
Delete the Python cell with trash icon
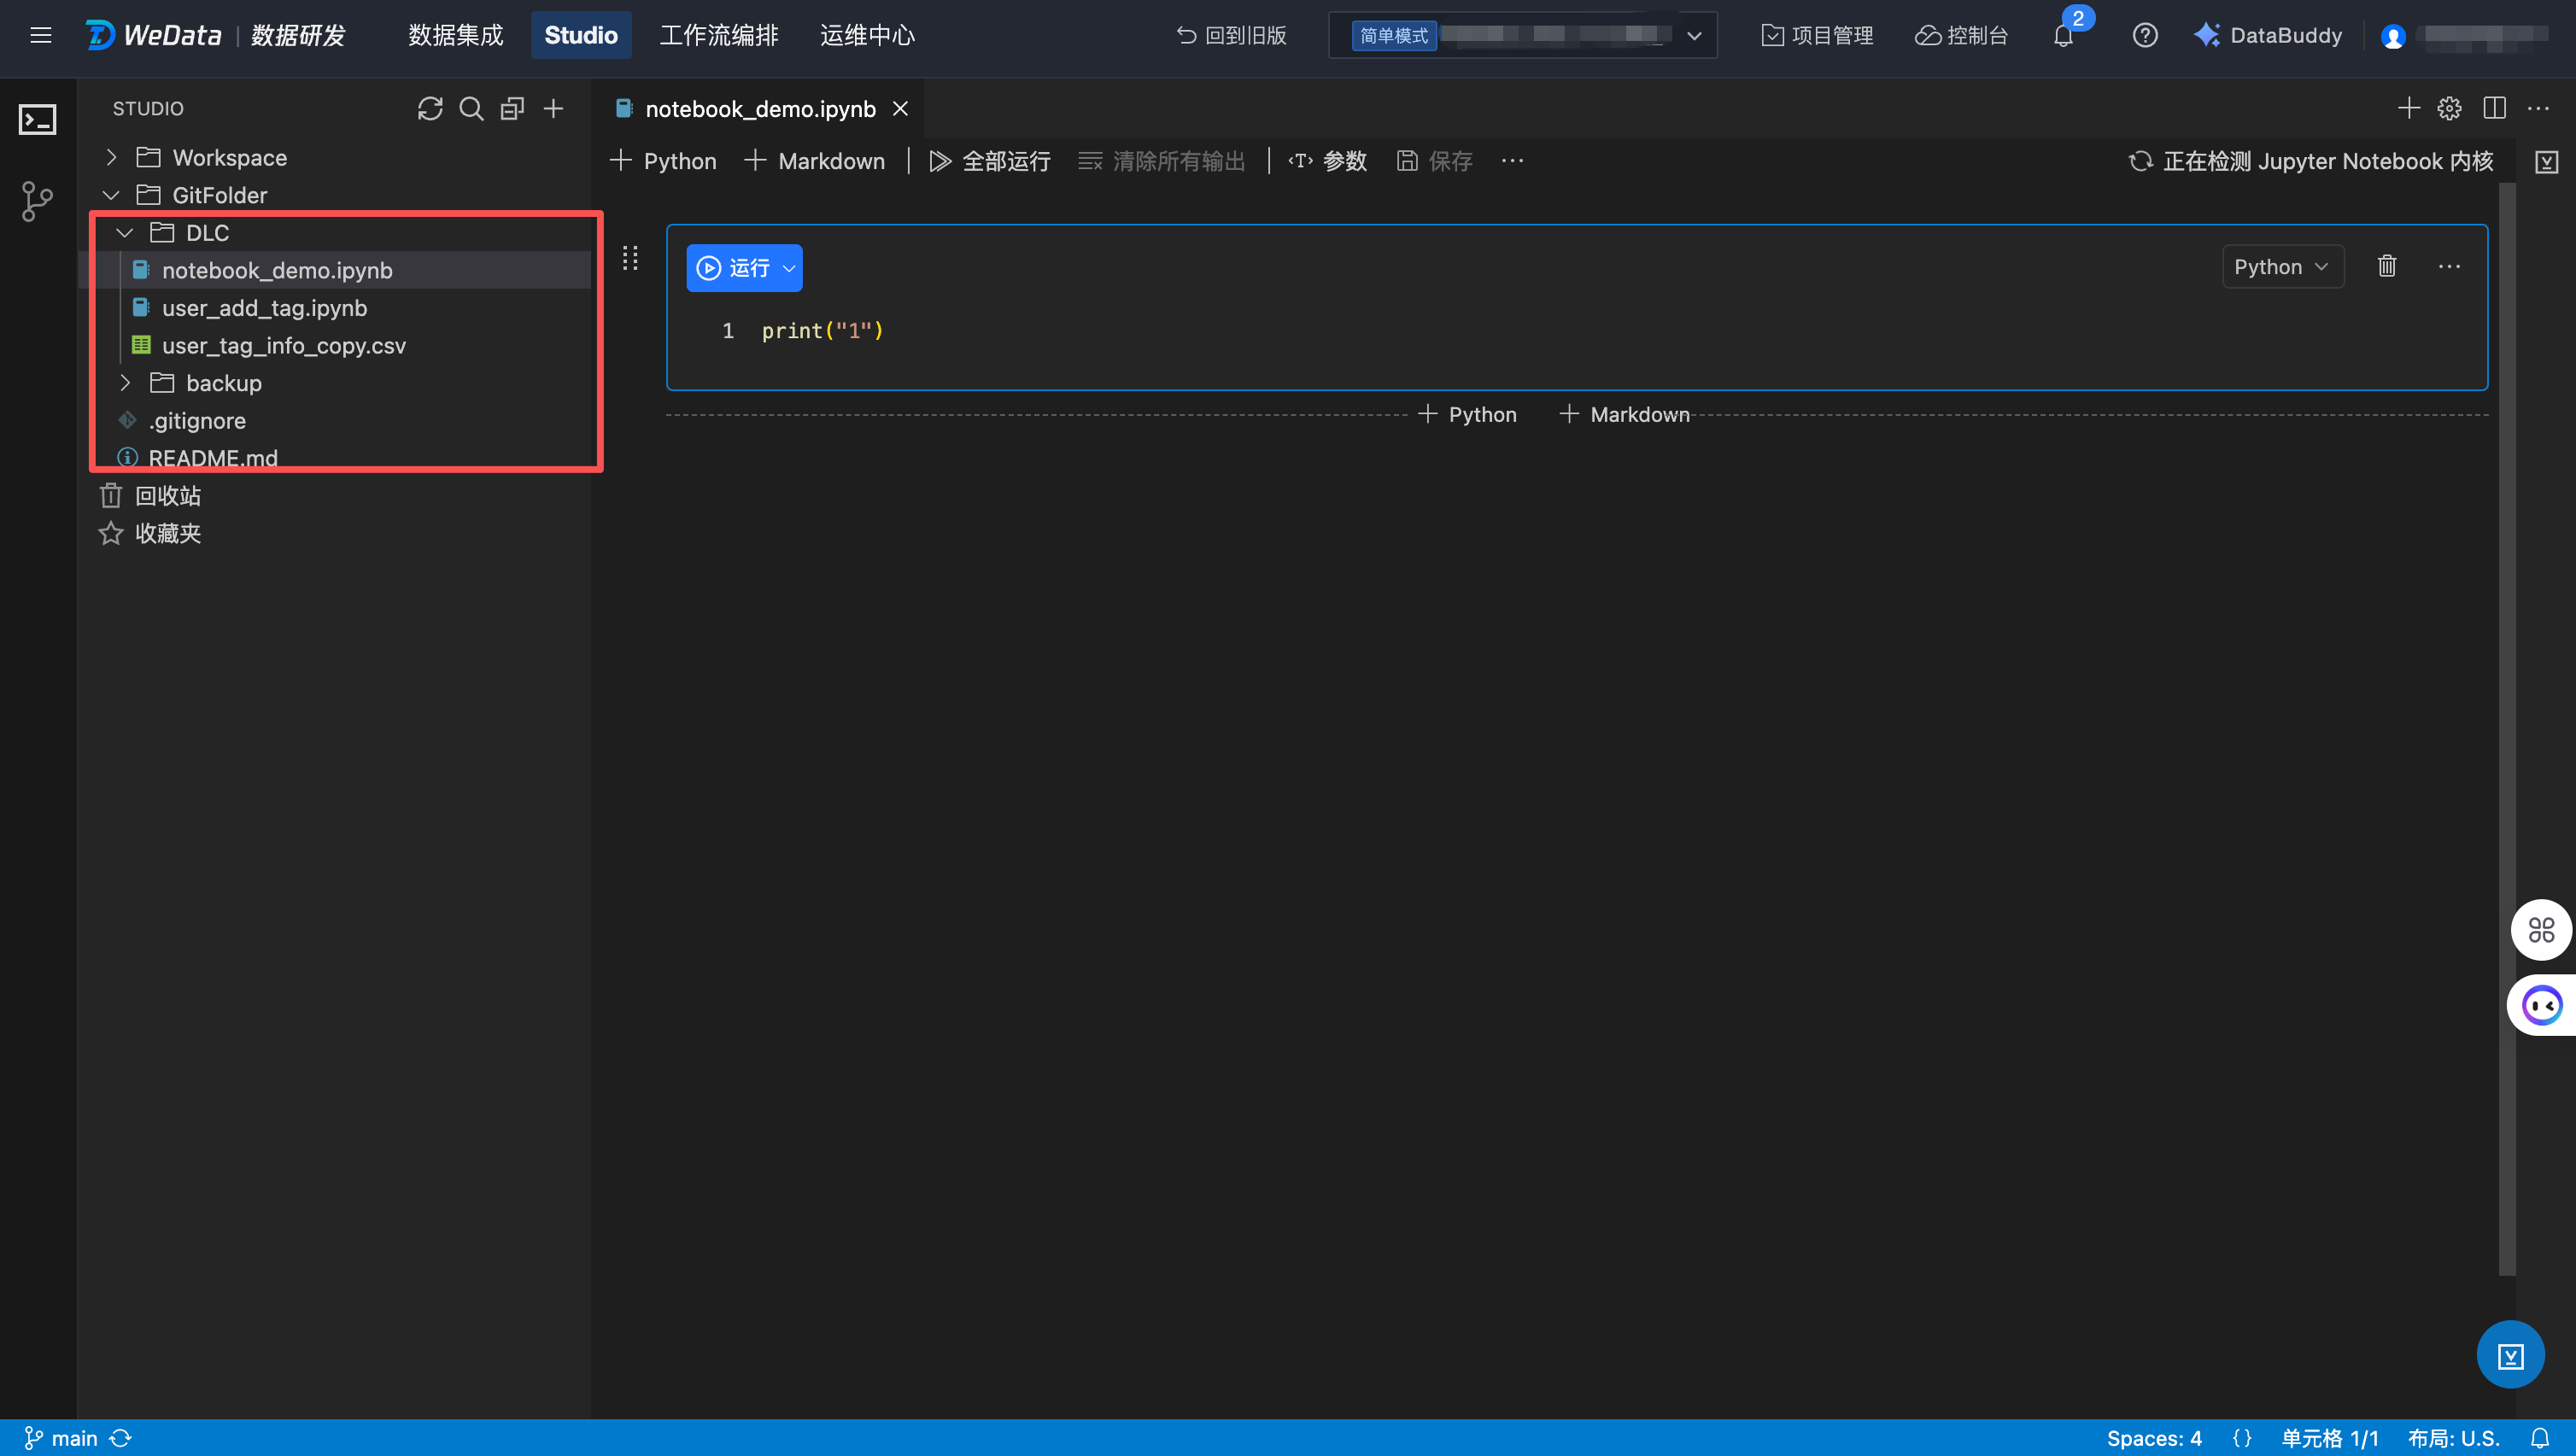pos(2387,266)
